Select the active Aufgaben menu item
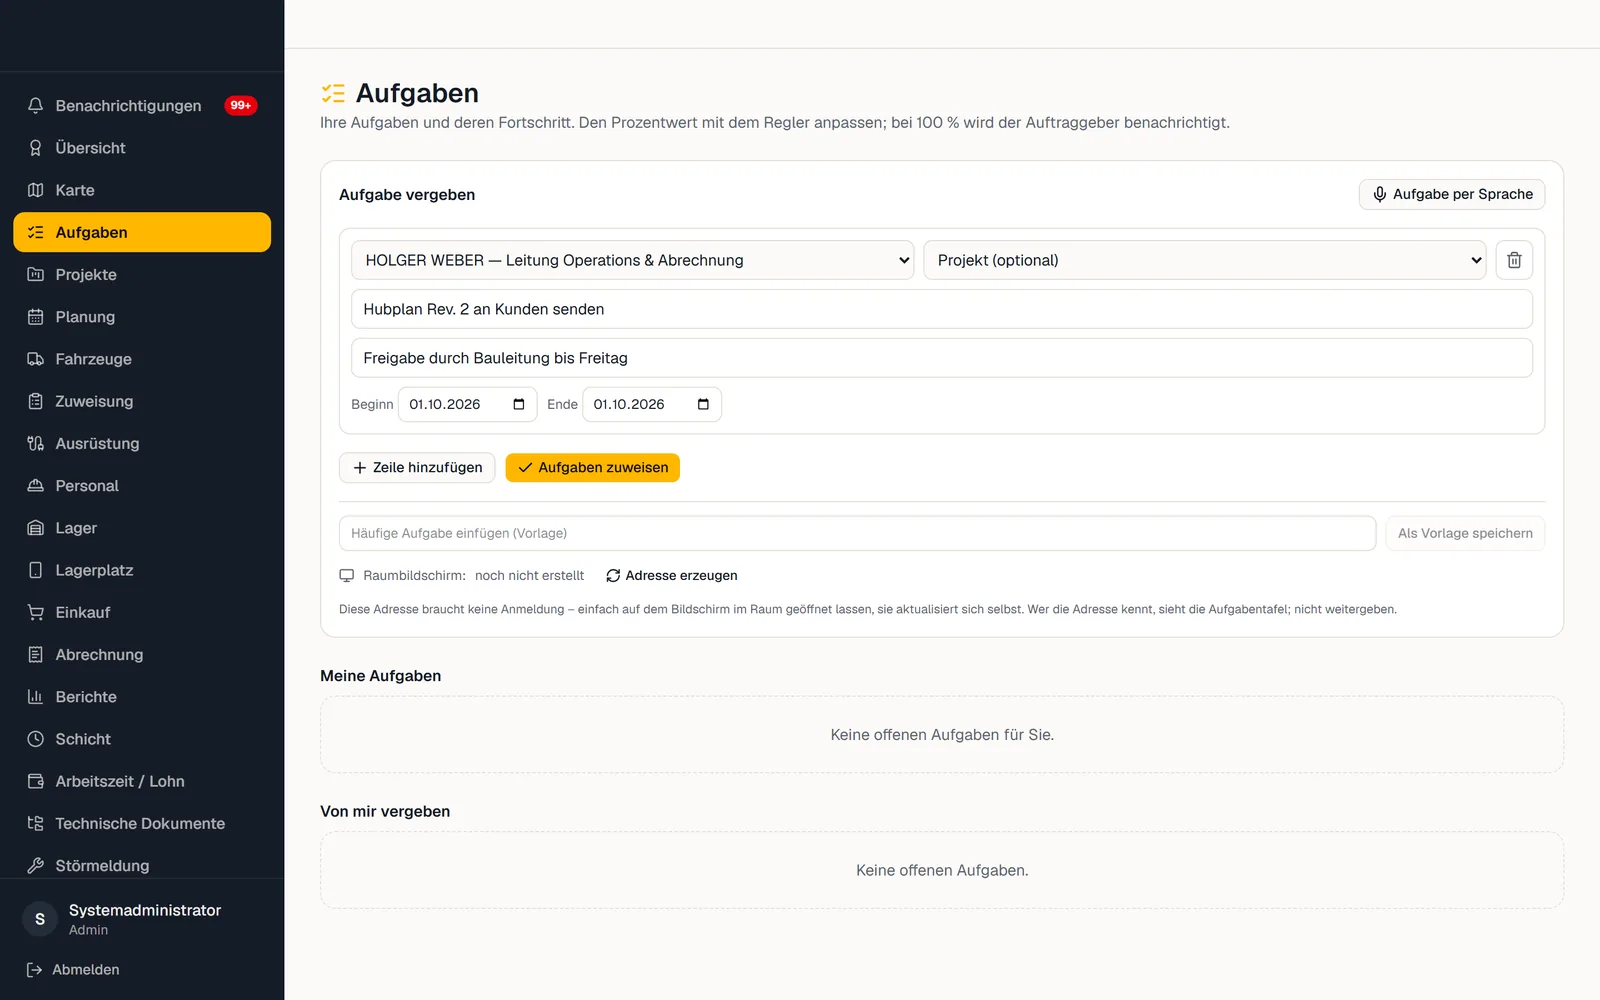The width and height of the screenshot is (1600, 1000). (x=142, y=232)
